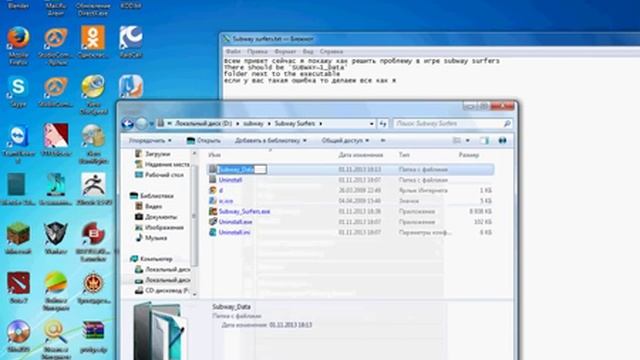Open recent pages dropdown beside forward
The height and width of the screenshot is (360, 640).
tap(151, 123)
